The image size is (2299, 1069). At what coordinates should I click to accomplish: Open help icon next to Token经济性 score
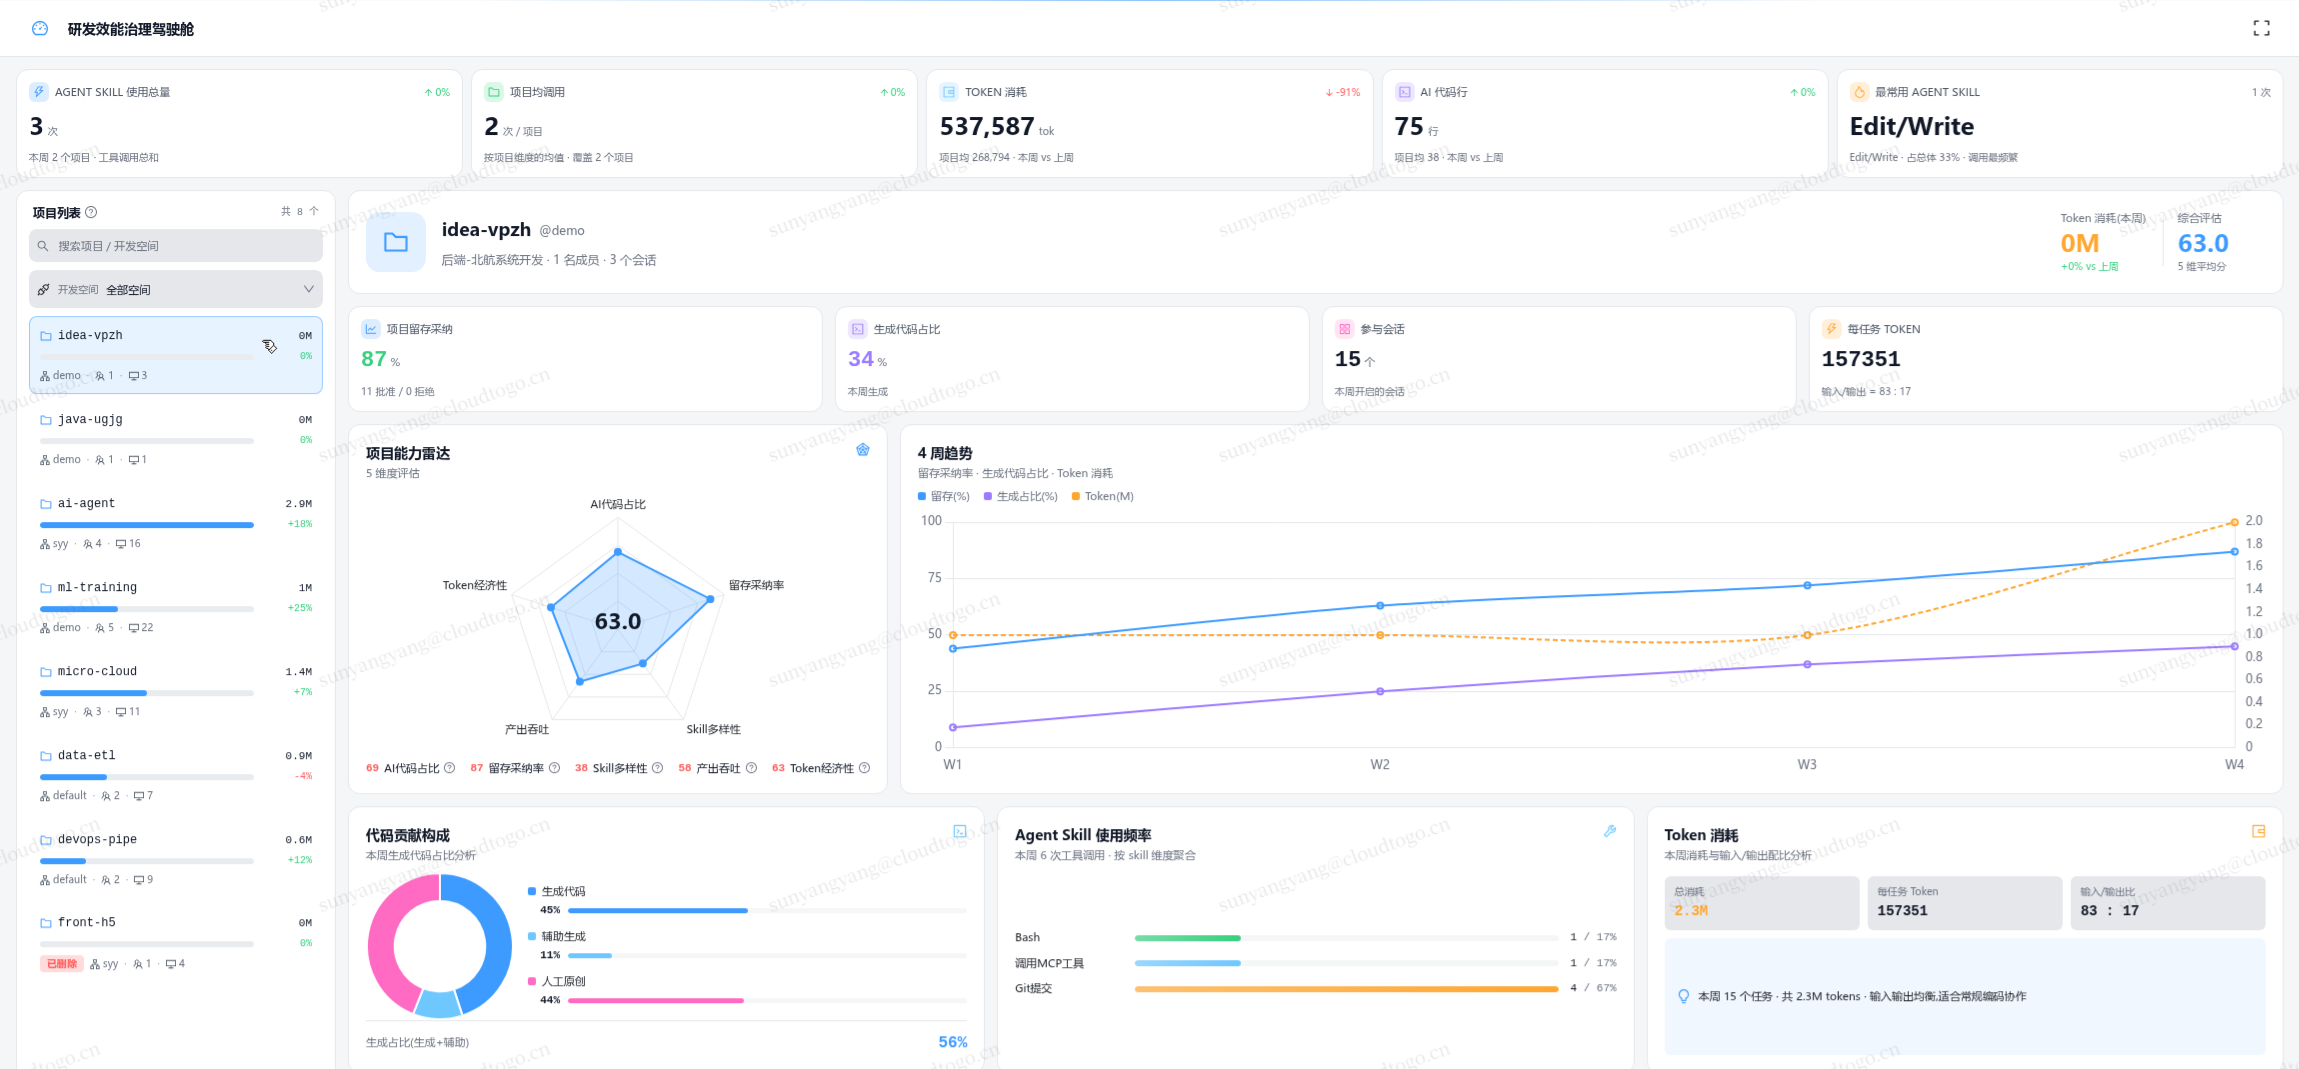[864, 768]
